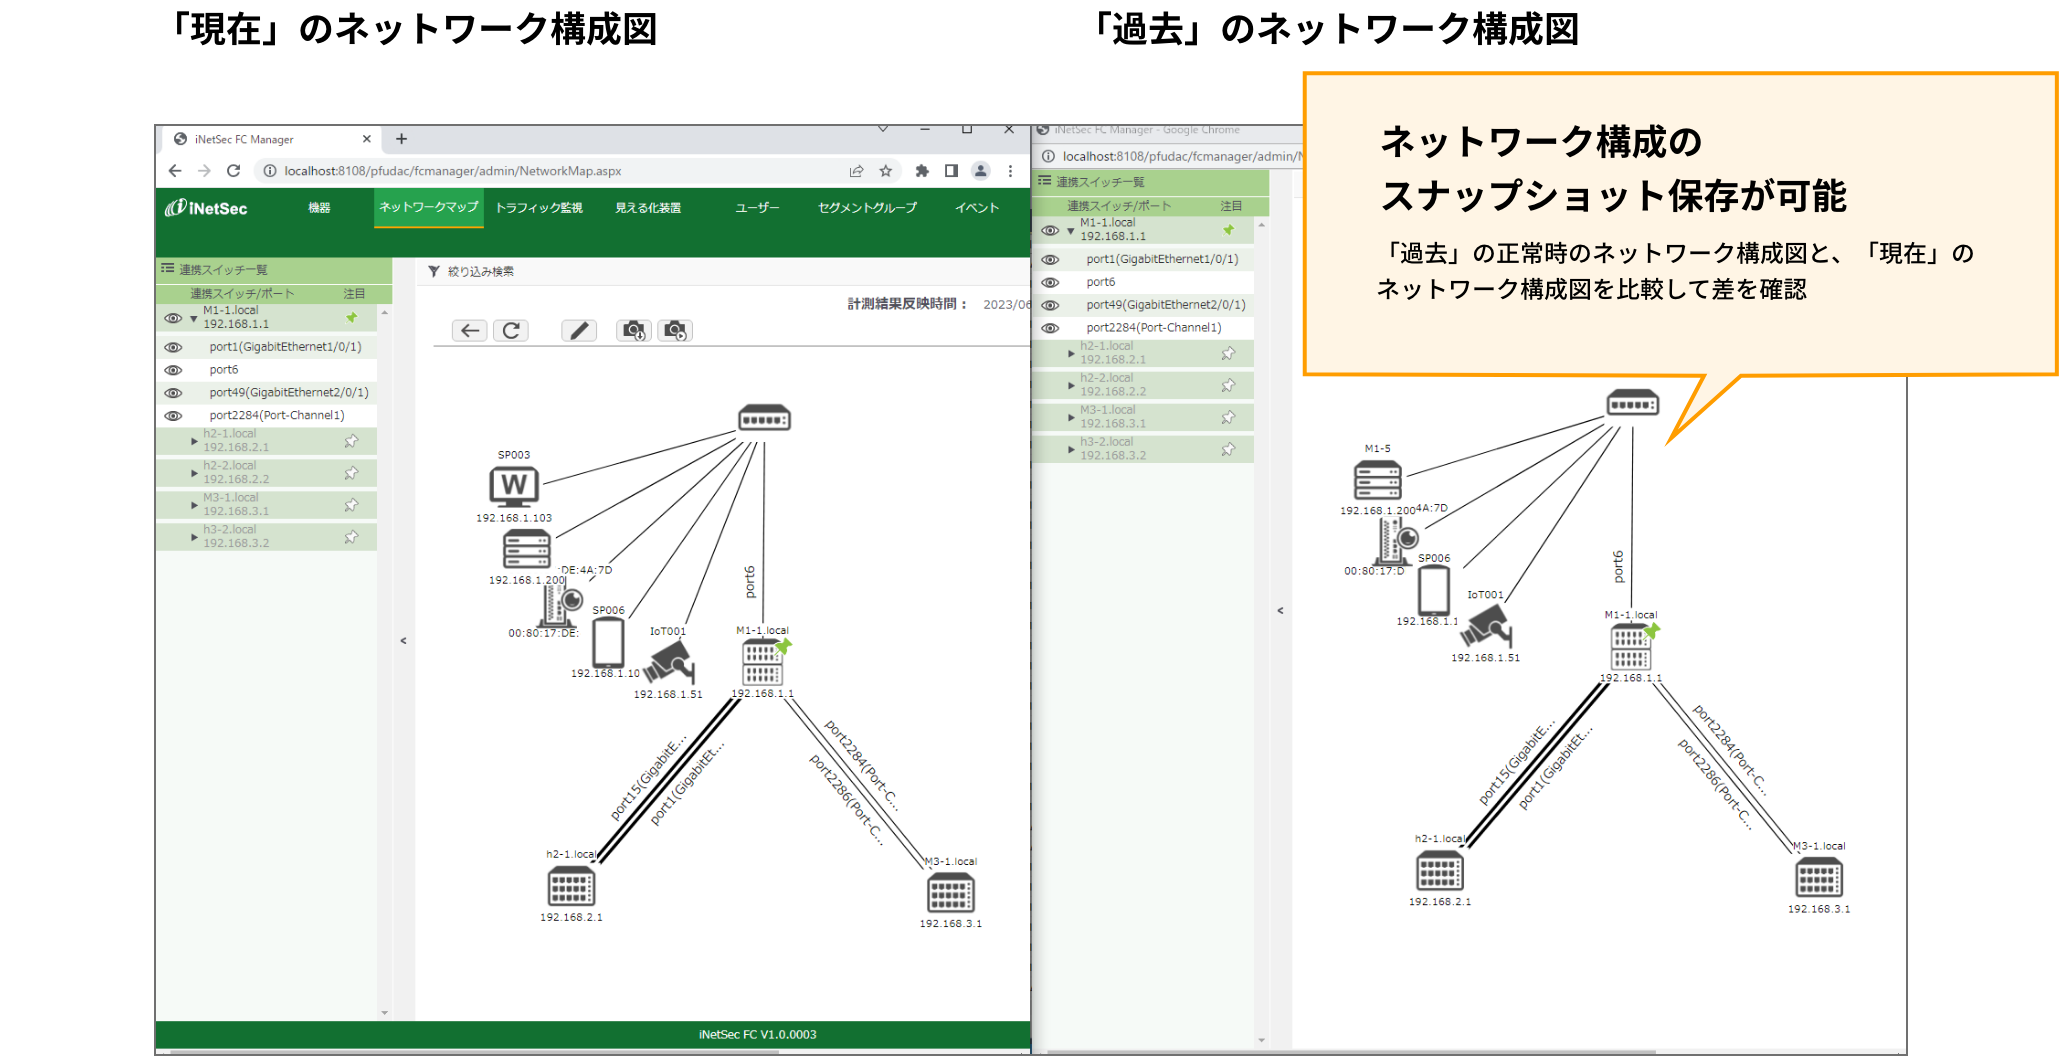The height and width of the screenshot is (1060, 2060).
Task: Click the browser extensions puzzle icon
Action: click(922, 171)
